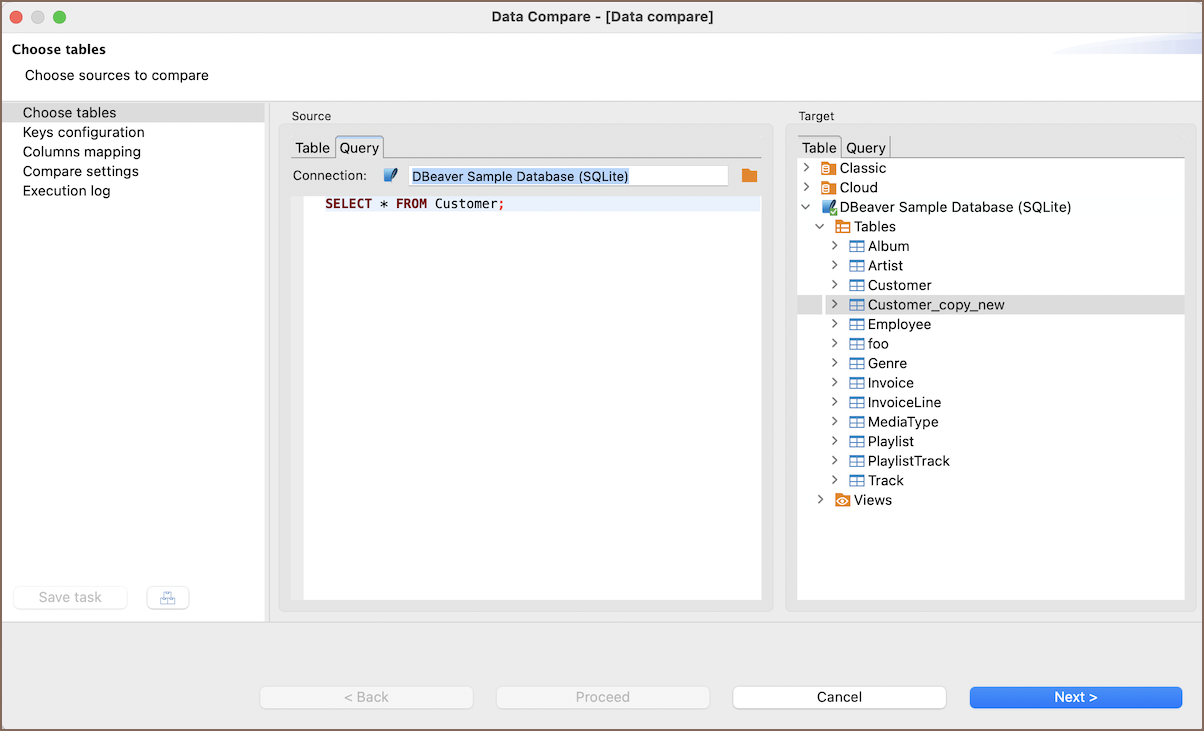Expand the Customer_copy_new table

[834, 305]
